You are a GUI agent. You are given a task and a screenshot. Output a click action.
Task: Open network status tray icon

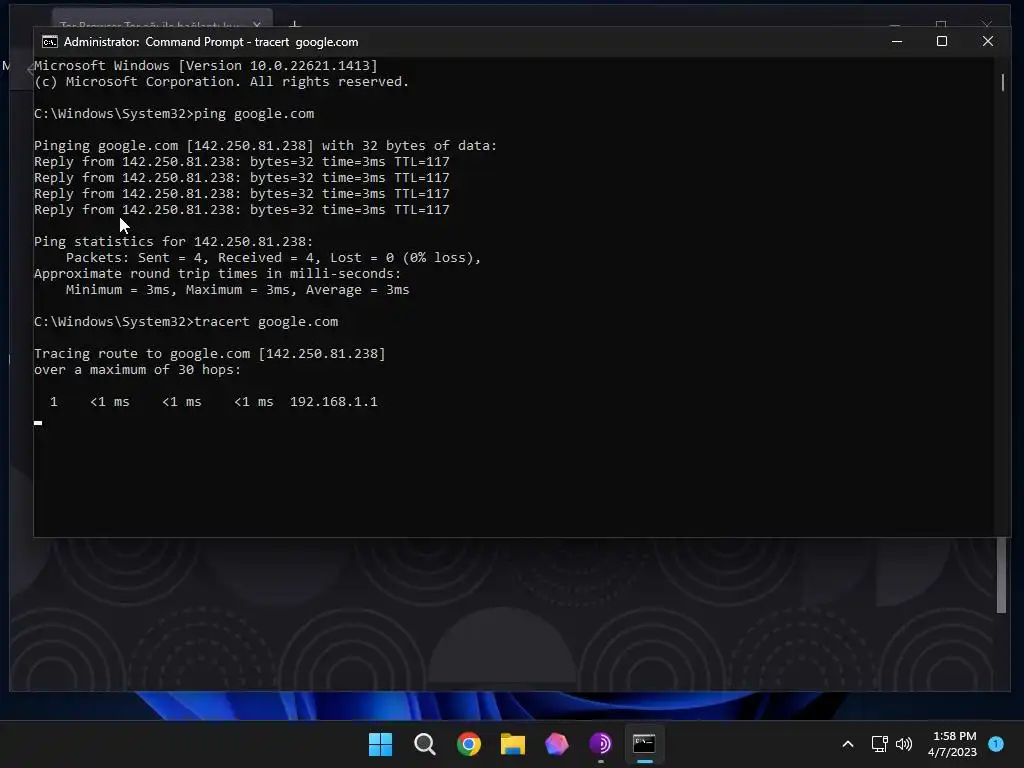tap(880, 744)
